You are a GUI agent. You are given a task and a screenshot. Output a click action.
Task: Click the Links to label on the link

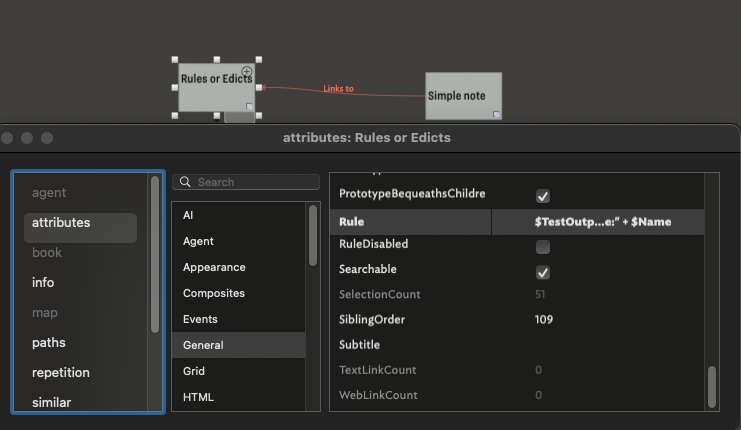point(338,89)
